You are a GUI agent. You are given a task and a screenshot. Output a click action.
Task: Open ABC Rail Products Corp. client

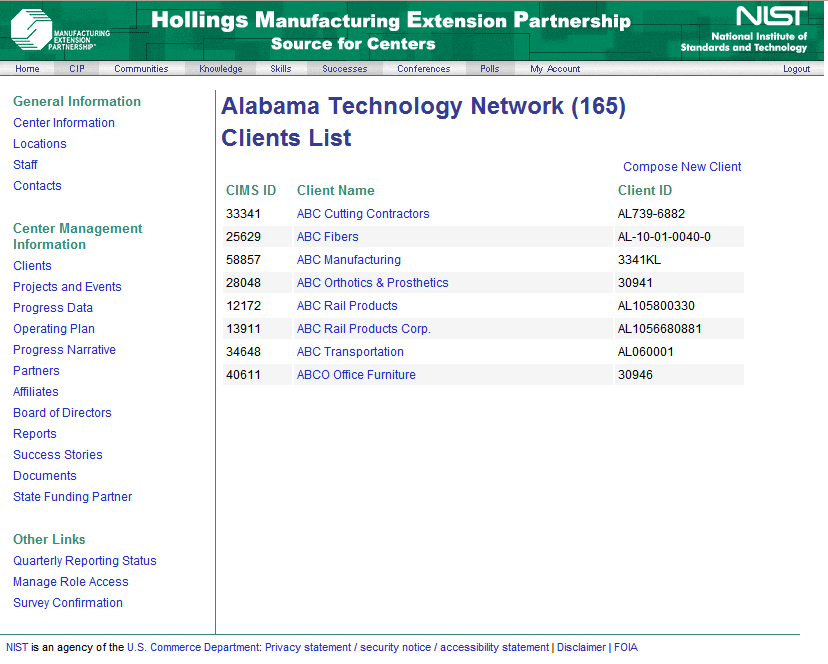click(x=363, y=329)
